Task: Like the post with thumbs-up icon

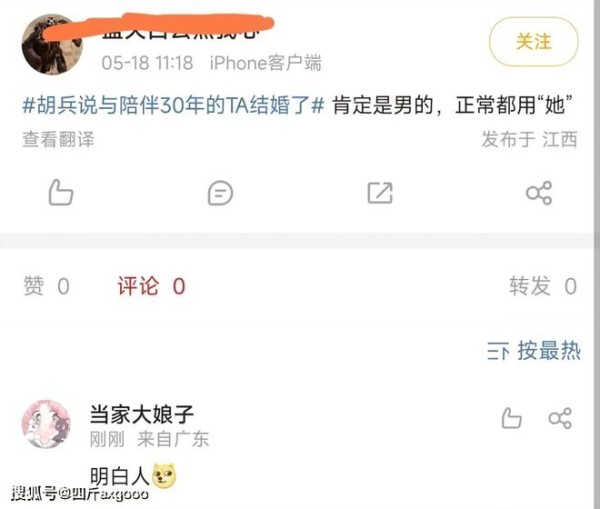Action: point(60,193)
